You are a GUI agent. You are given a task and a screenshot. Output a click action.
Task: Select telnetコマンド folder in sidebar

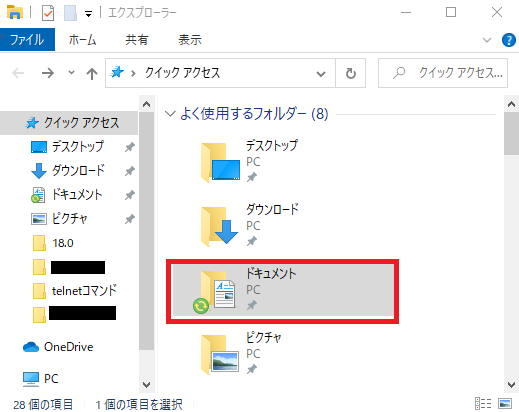point(75,291)
